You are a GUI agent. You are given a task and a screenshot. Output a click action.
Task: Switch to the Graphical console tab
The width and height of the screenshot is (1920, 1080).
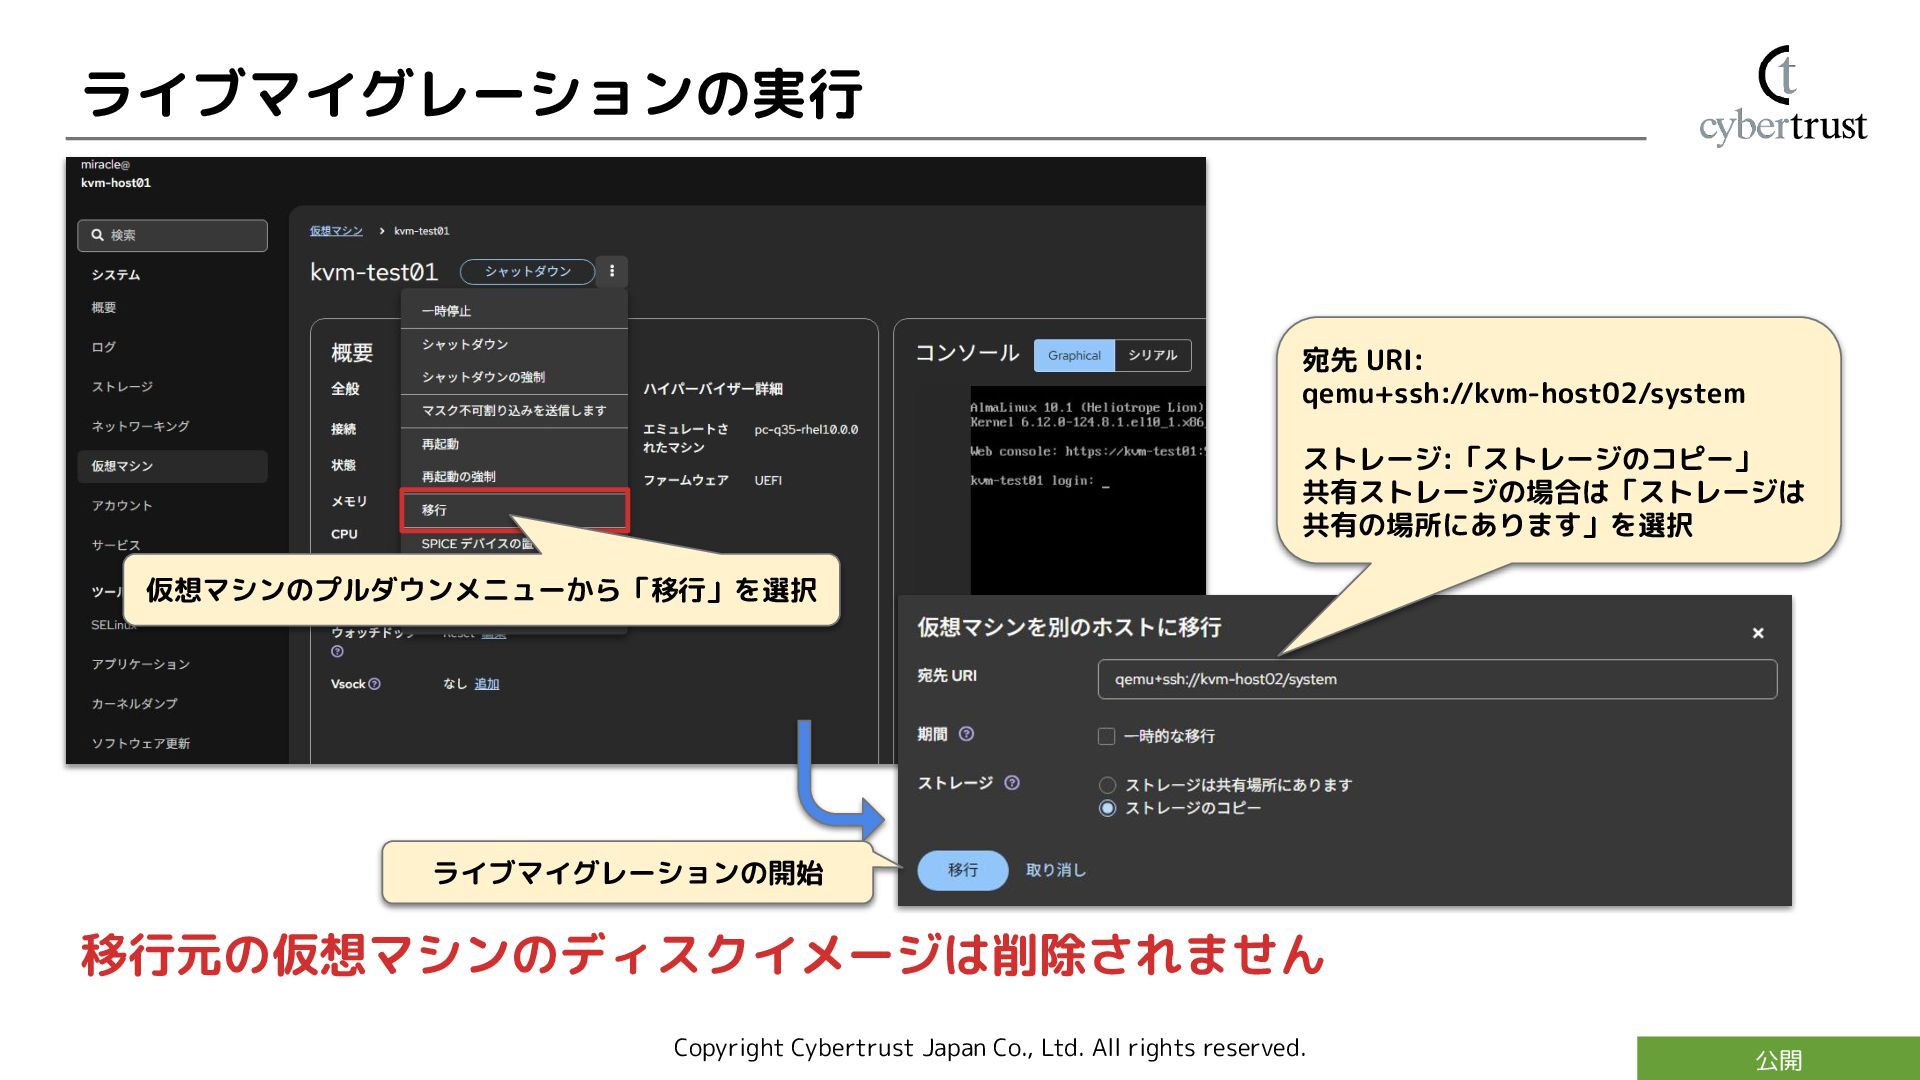[1074, 355]
